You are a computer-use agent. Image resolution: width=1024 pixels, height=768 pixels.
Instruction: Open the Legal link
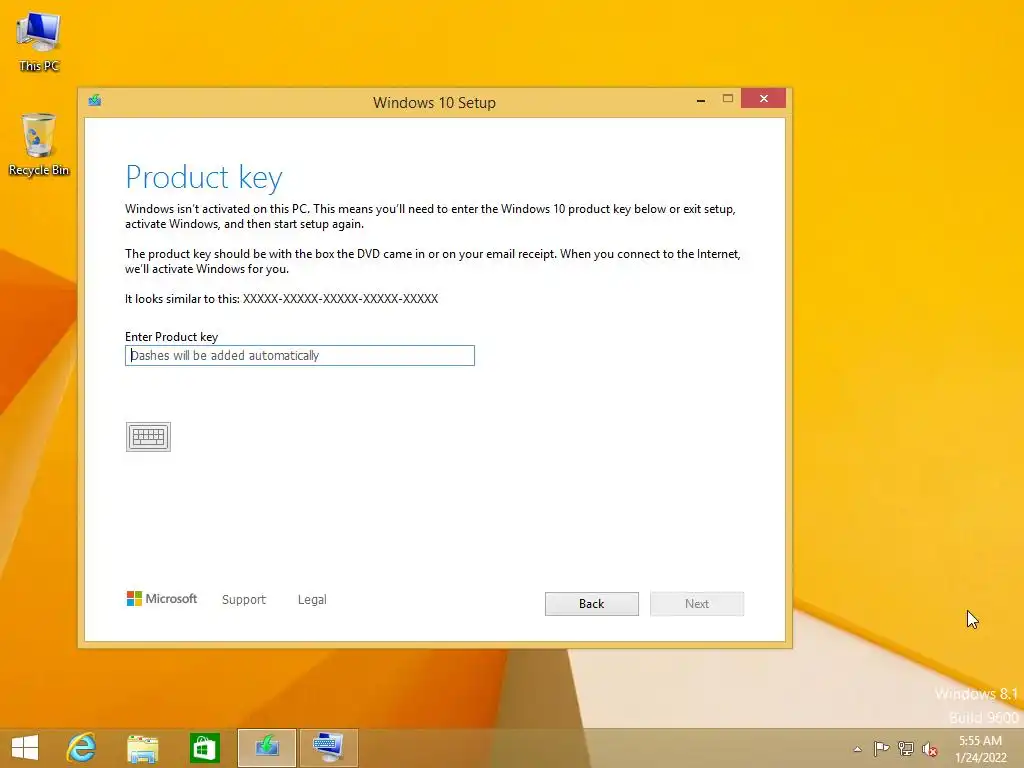pyautogui.click(x=312, y=600)
